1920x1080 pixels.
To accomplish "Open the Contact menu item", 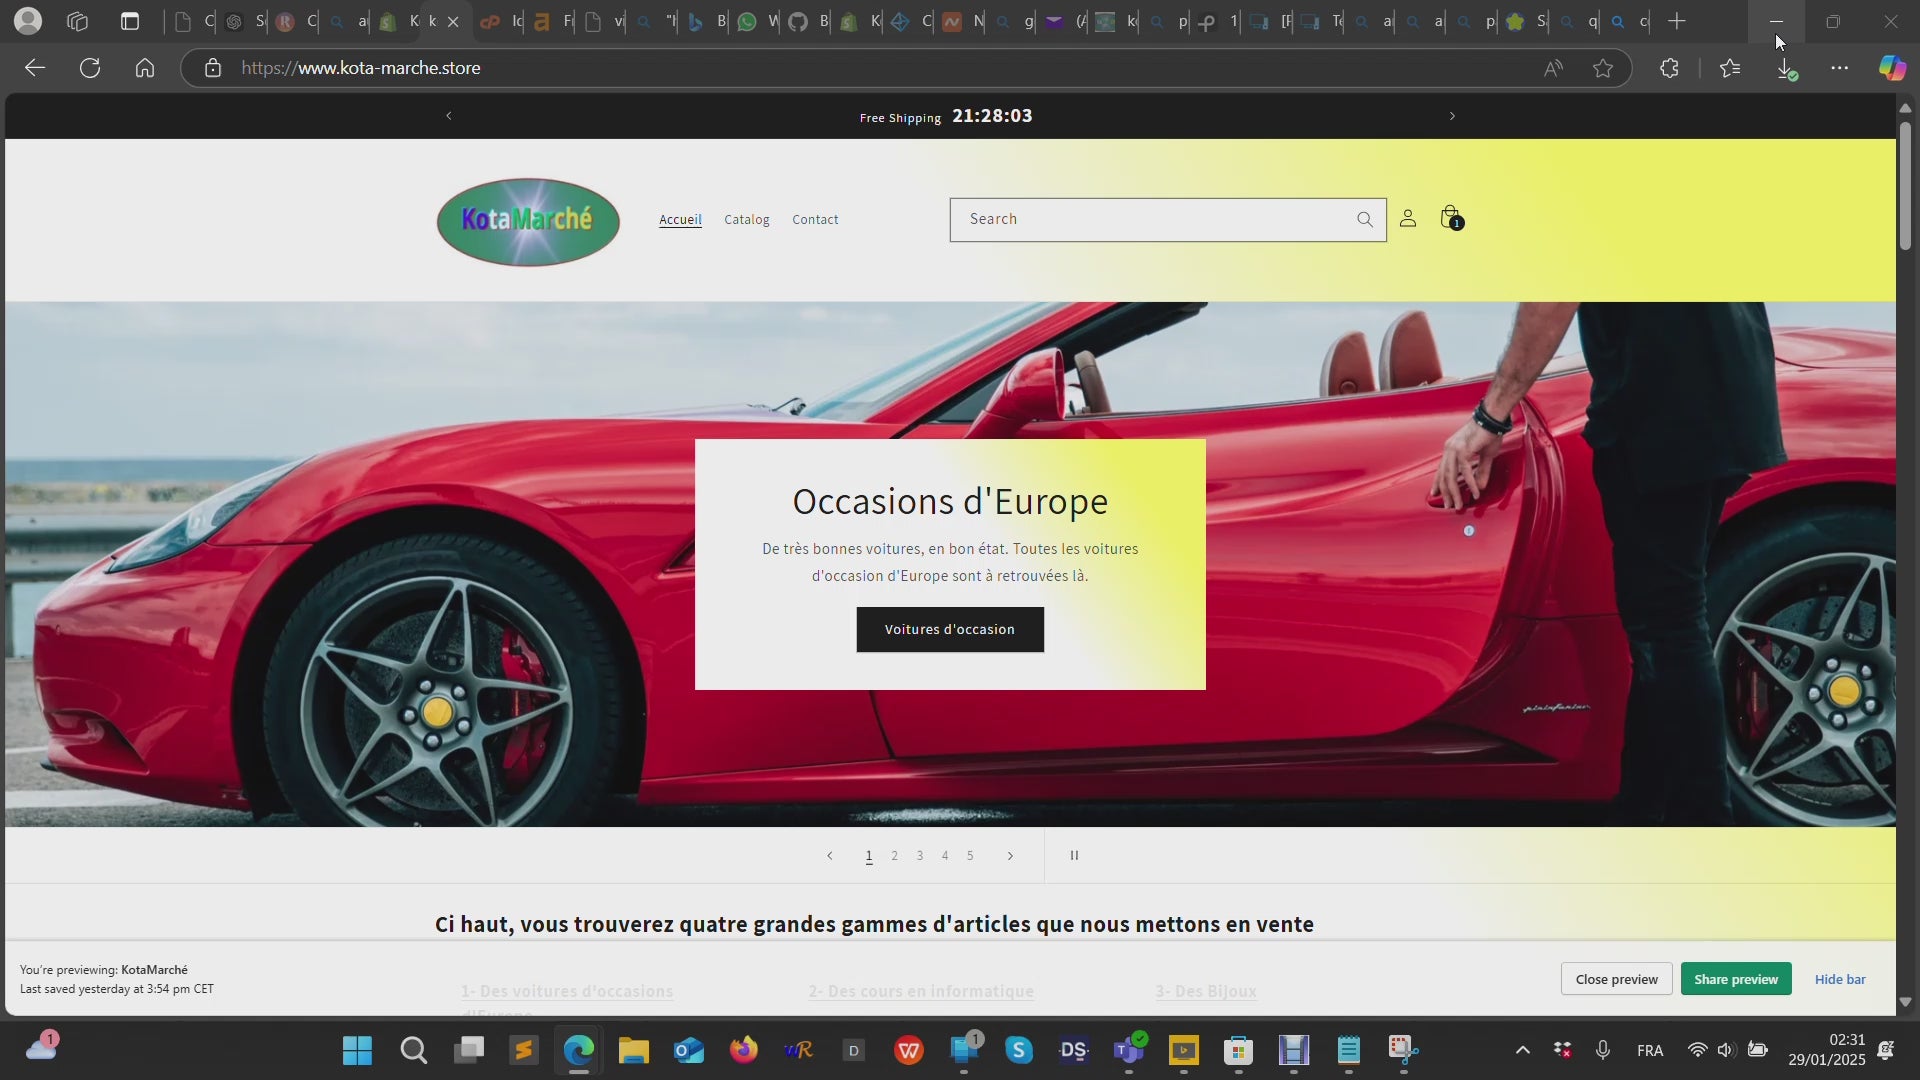I will coord(816,220).
